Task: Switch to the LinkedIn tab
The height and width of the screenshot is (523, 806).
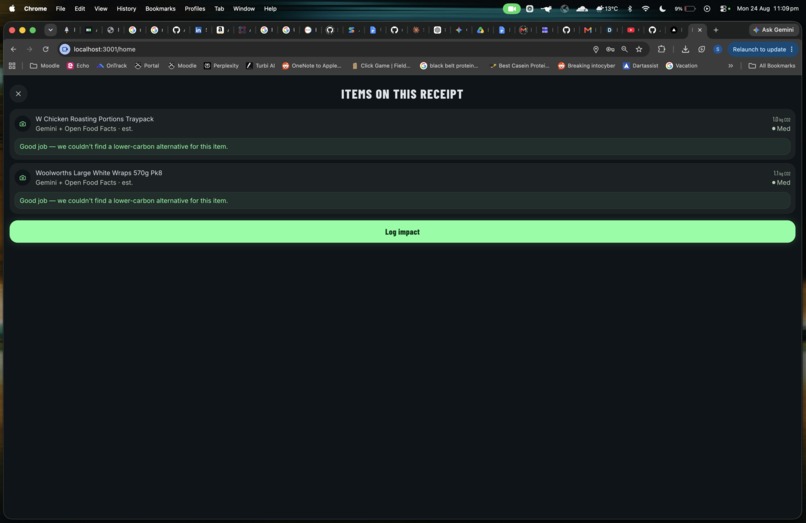Action: point(198,30)
